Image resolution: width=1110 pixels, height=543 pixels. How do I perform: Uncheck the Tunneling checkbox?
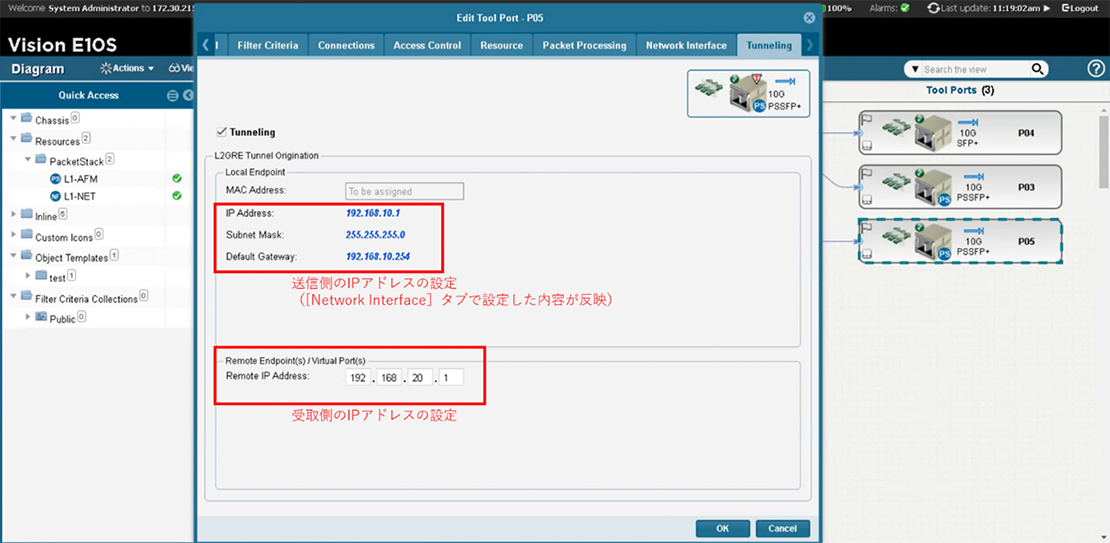point(221,132)
